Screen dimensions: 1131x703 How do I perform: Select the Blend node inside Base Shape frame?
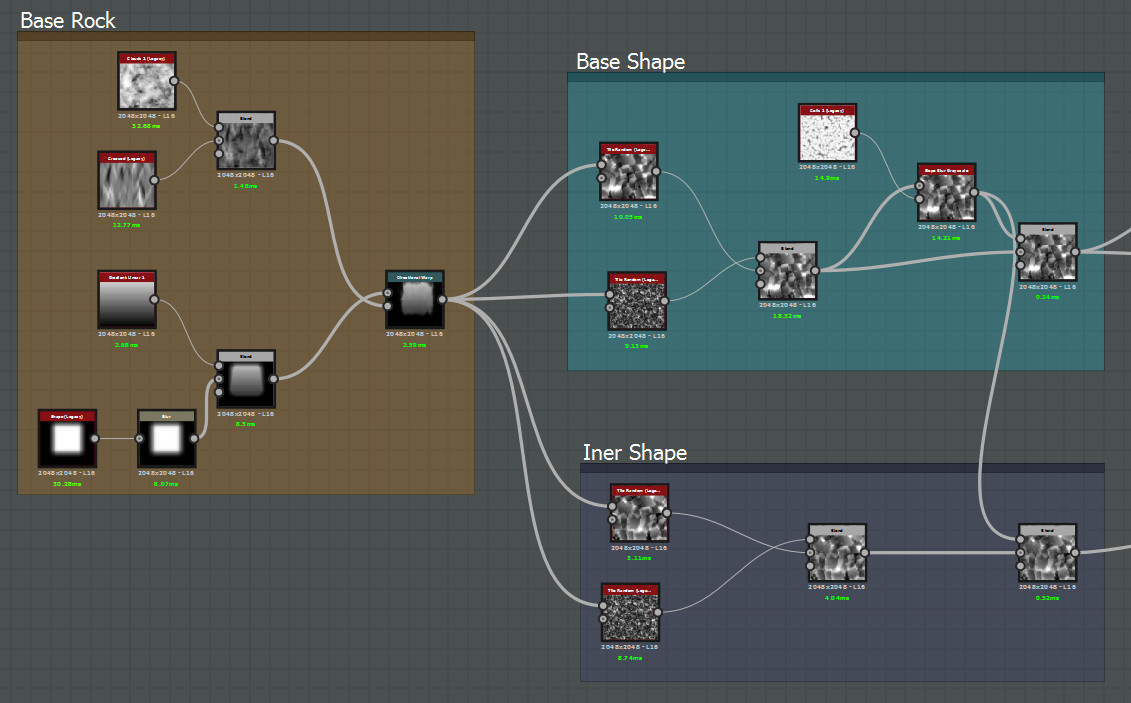point(786,272)
